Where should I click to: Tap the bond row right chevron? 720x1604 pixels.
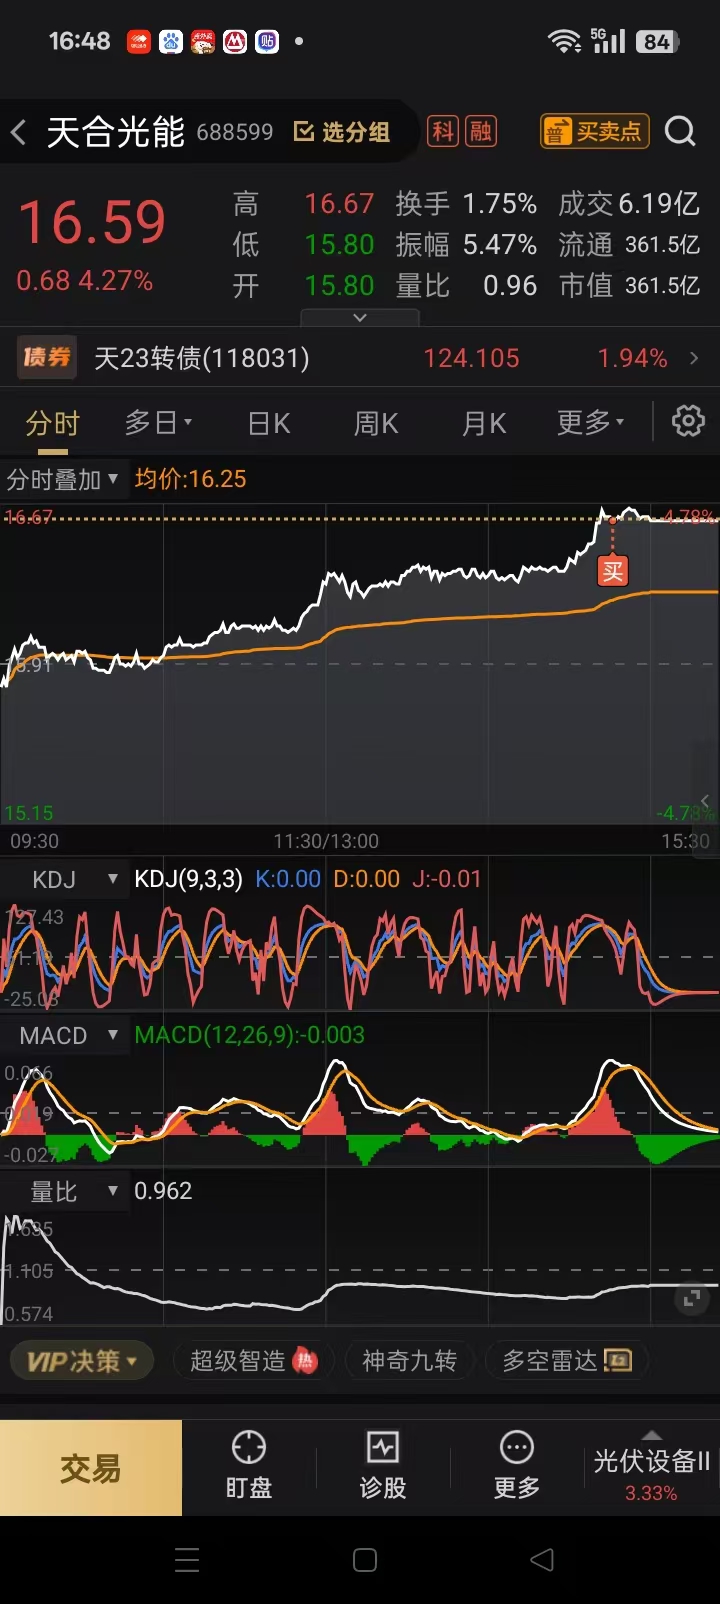point(694,358)
